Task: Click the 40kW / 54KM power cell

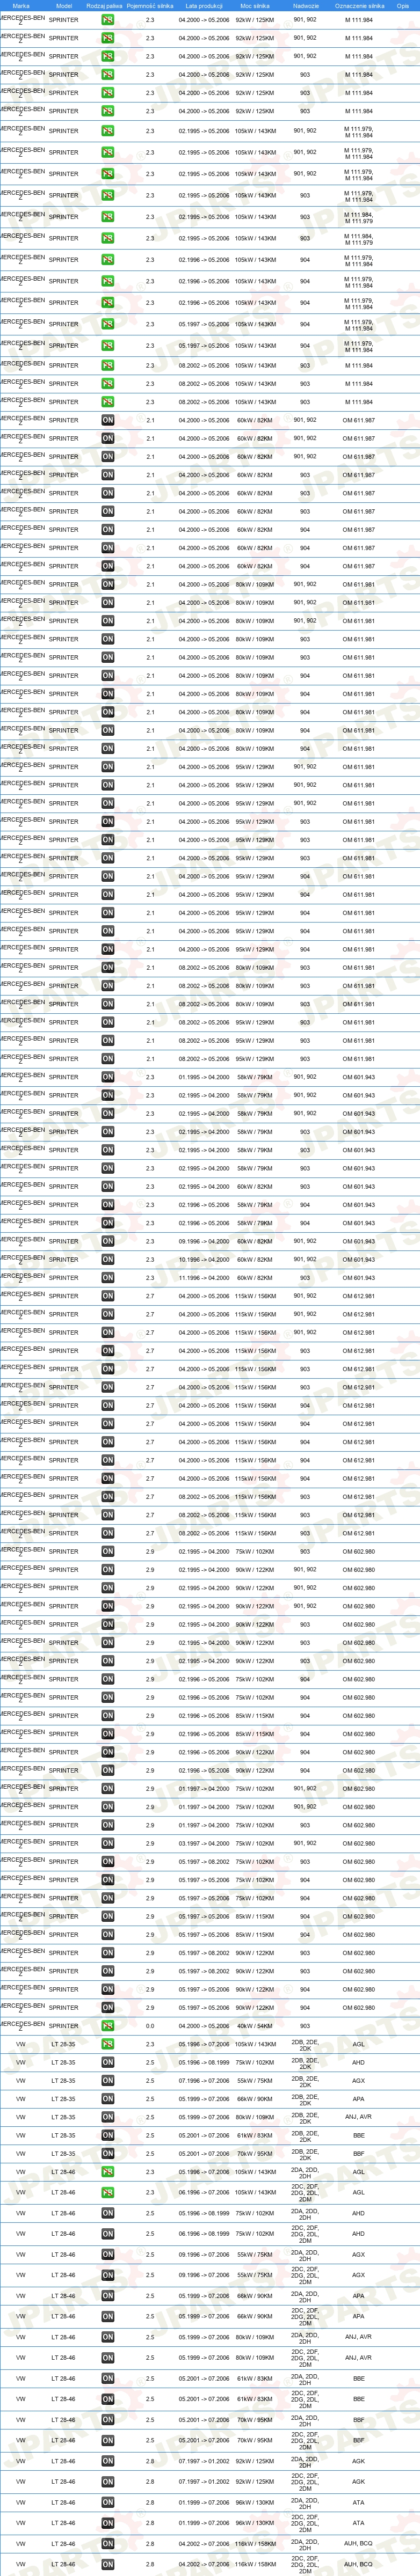Action: (x=255, y=2026)
